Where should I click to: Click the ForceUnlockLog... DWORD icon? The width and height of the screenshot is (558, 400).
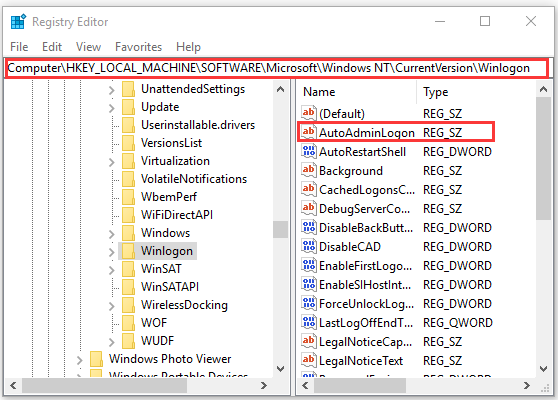tap(308, 304)
